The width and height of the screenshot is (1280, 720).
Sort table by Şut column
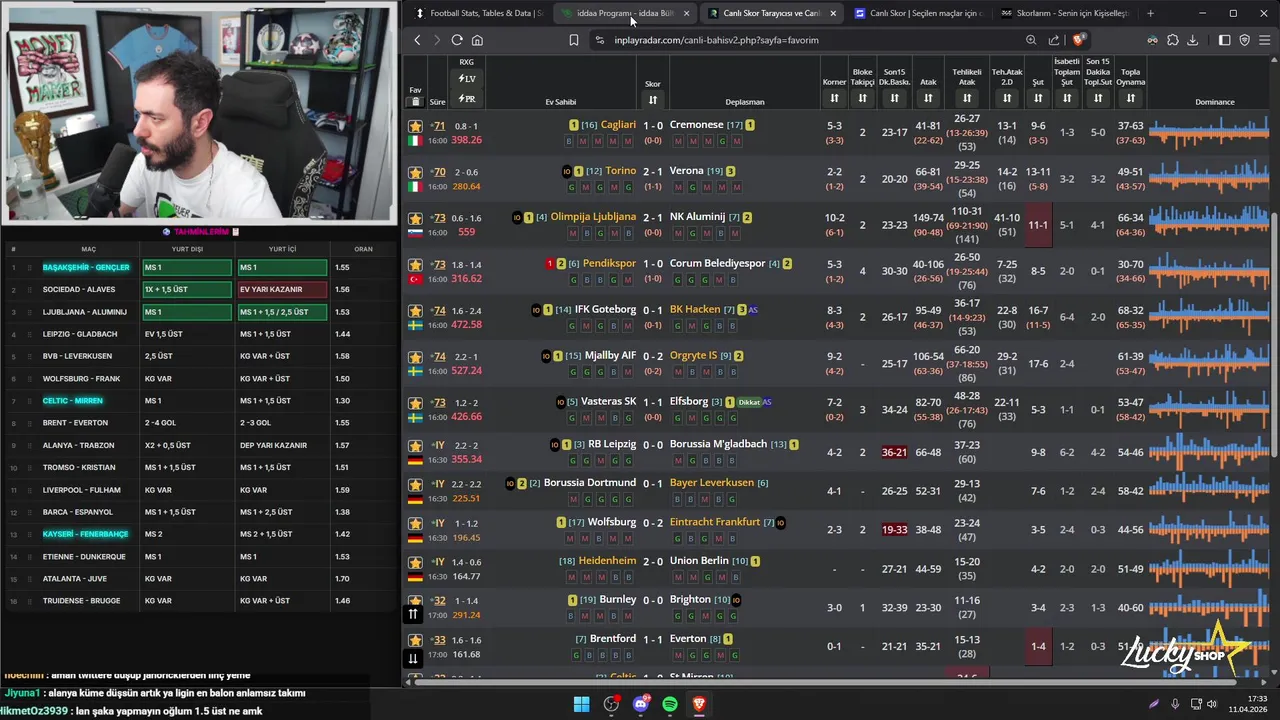[x=1038, y=98]
